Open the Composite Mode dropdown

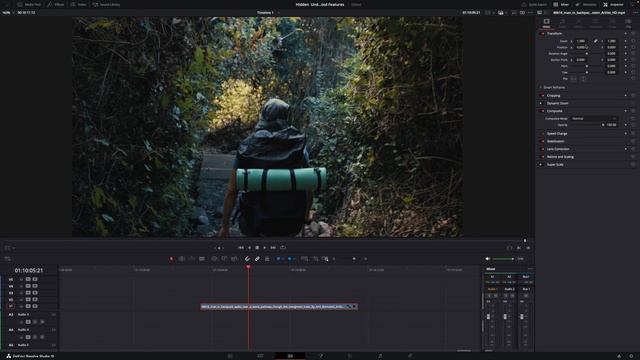(x=594, y=119)
